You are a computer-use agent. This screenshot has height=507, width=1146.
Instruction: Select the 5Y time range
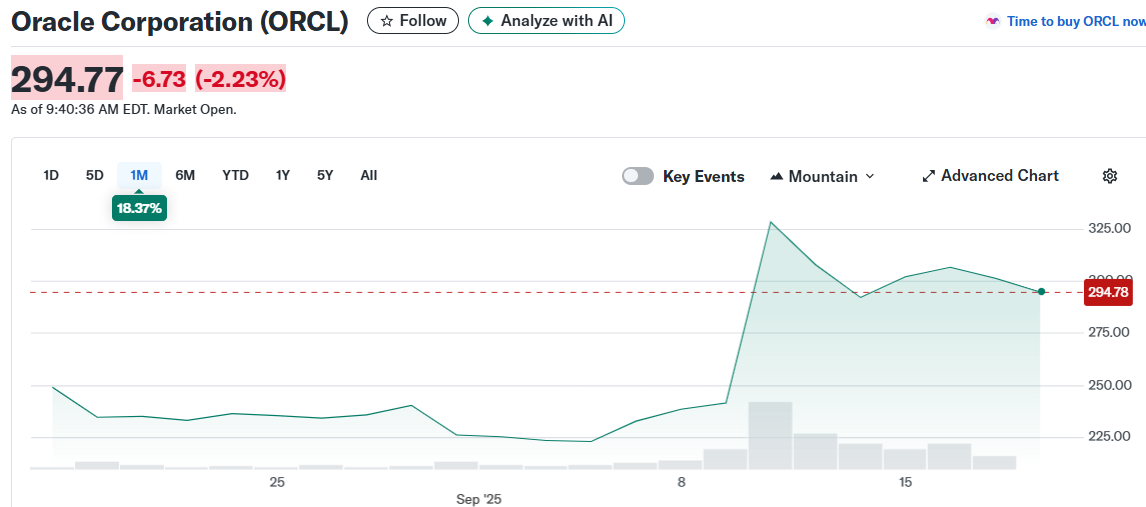(x=325, y=175)
